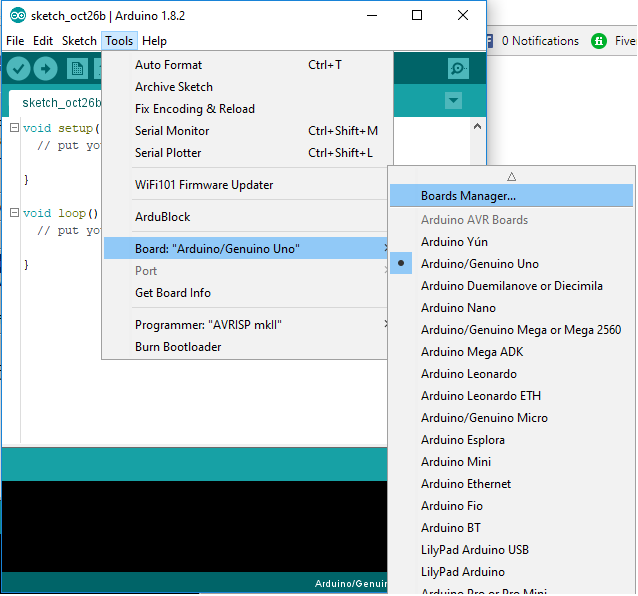The height and width of the screenshot is (596, 638).
Task: Collapse the void setup code fold
Action: point(14,128)
